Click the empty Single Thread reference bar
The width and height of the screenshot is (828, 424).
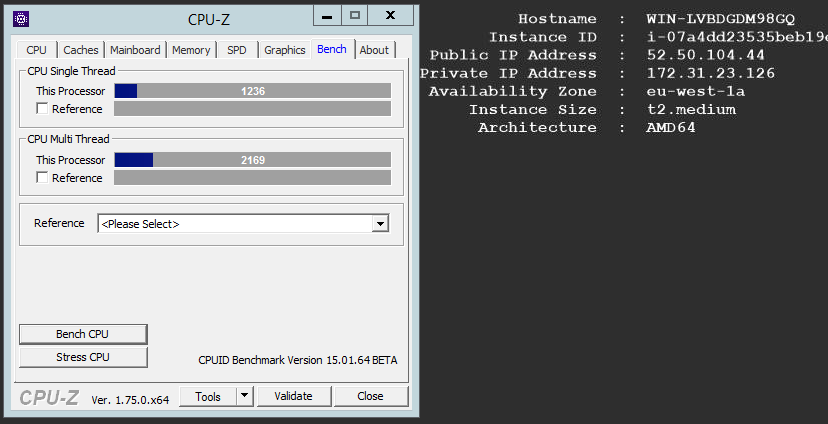tap(252, 109)
